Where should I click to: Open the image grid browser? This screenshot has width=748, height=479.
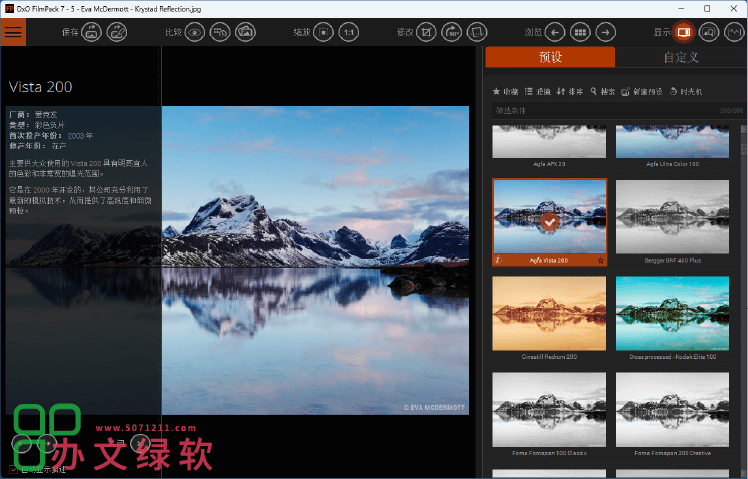coord(580,32)
